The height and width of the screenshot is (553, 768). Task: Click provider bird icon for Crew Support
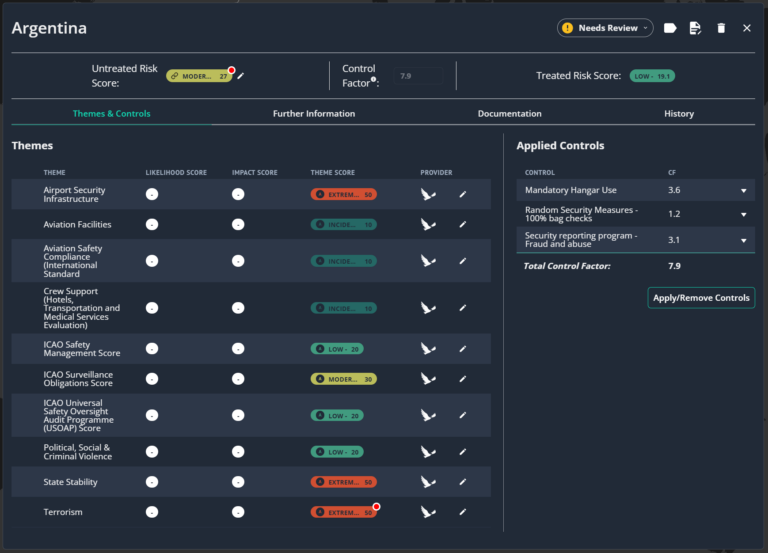[x=428, y=308]
